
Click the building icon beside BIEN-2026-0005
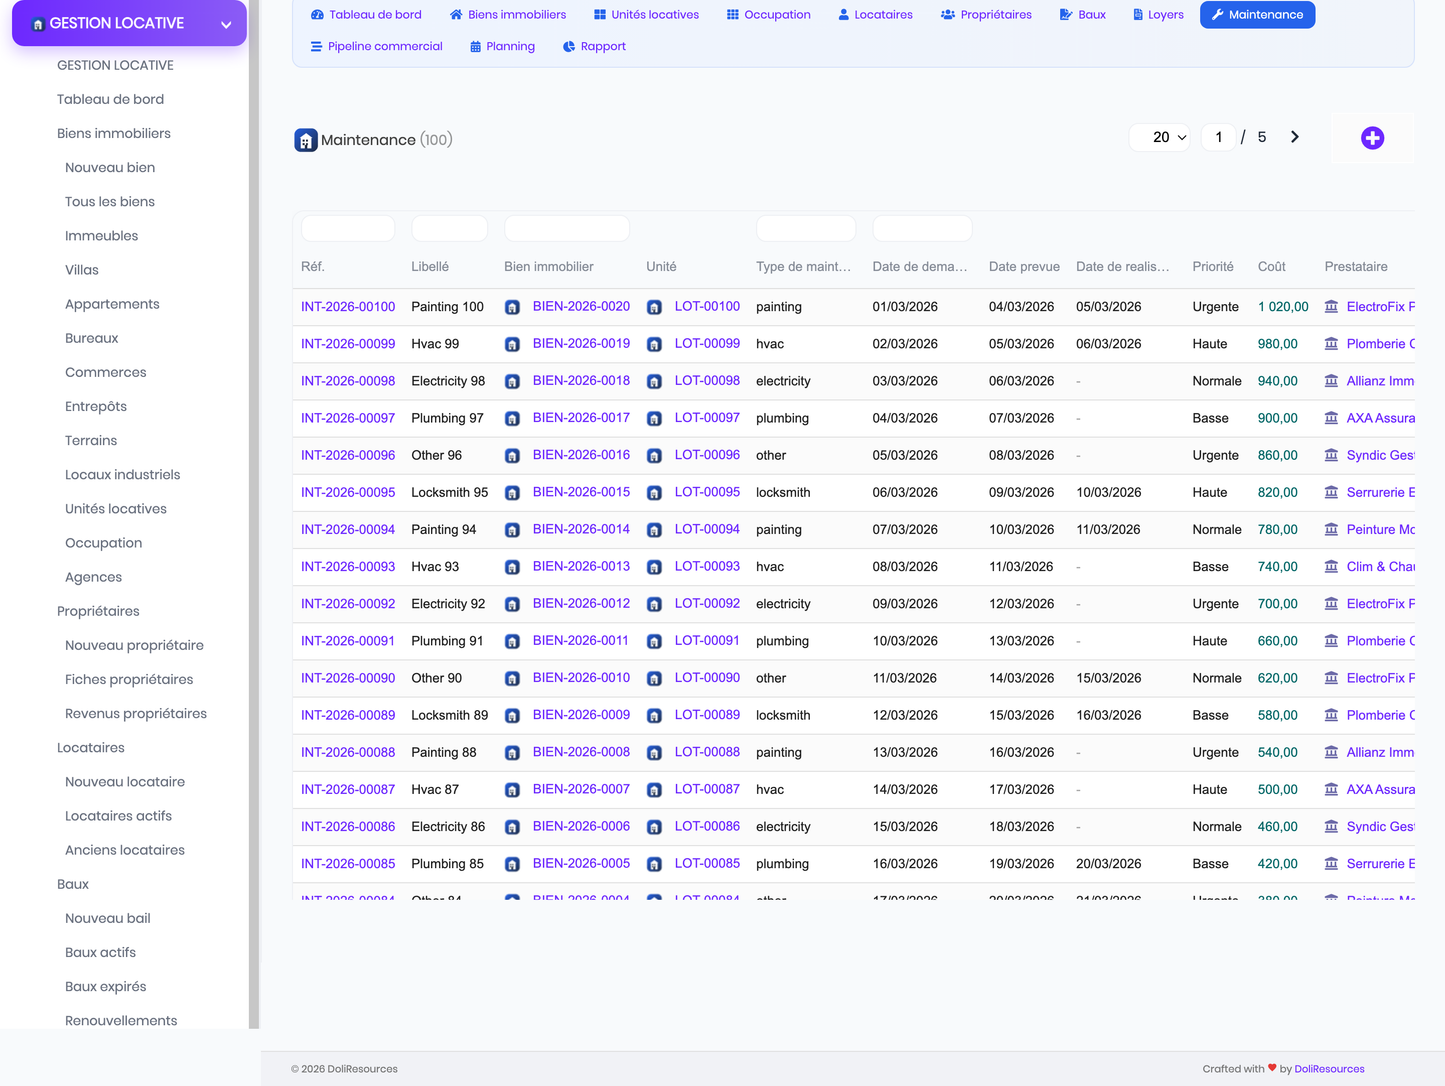pyautogui.click(x=512, y=864)
